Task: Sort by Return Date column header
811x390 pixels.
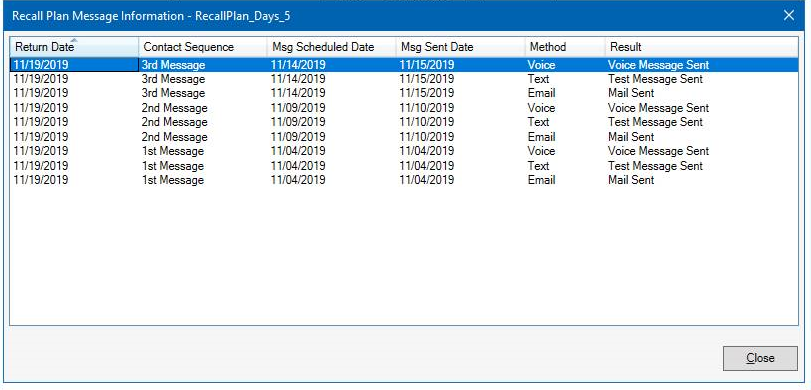Action: [74, 47]
